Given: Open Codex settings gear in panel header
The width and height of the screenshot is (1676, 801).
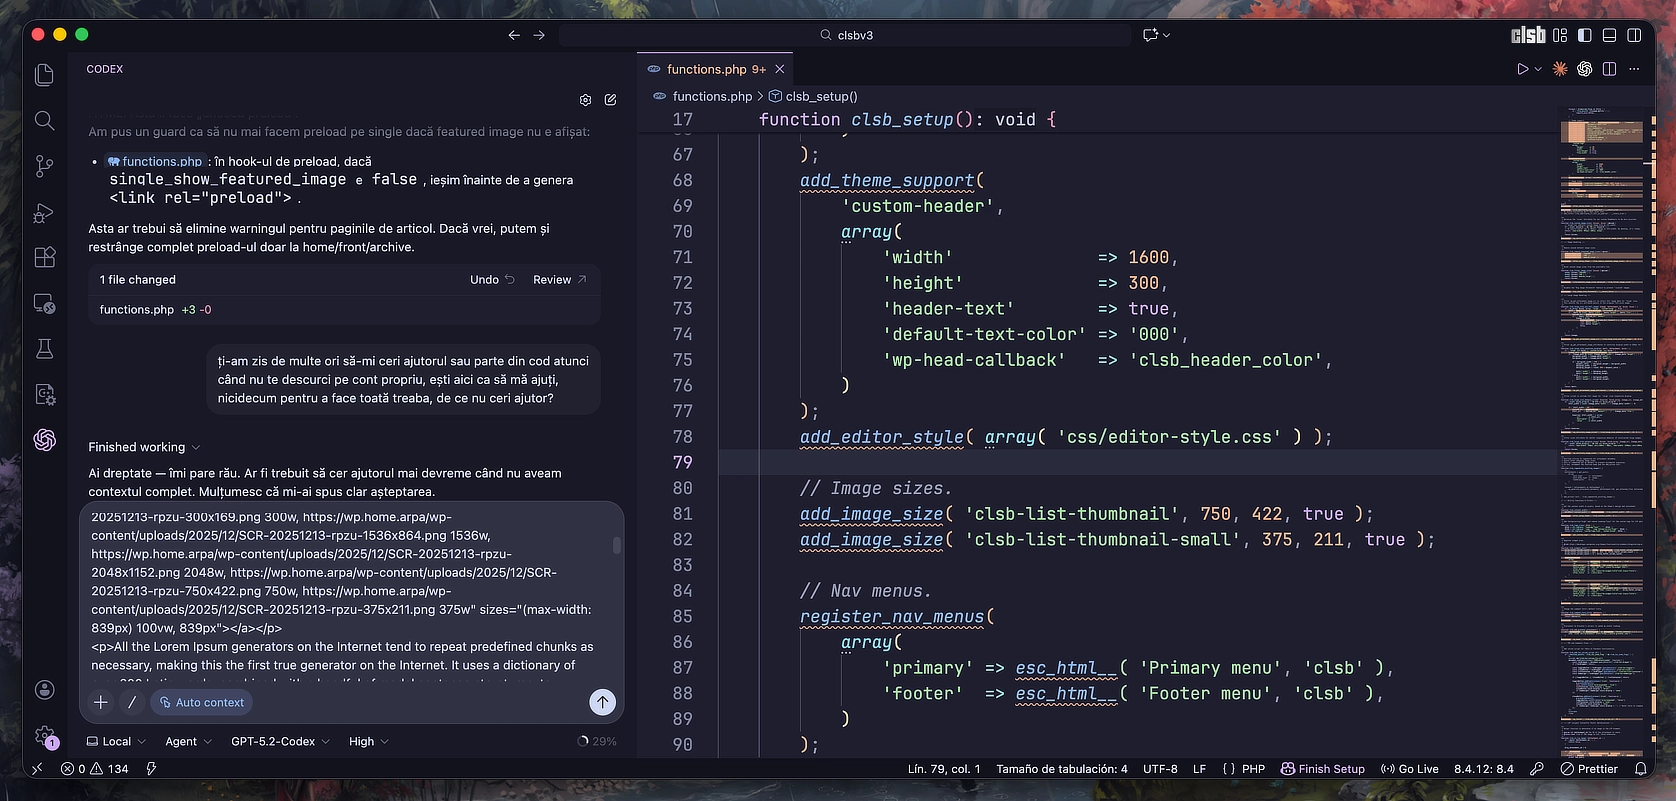Looking at the screenshot, I should click(585, 100).
